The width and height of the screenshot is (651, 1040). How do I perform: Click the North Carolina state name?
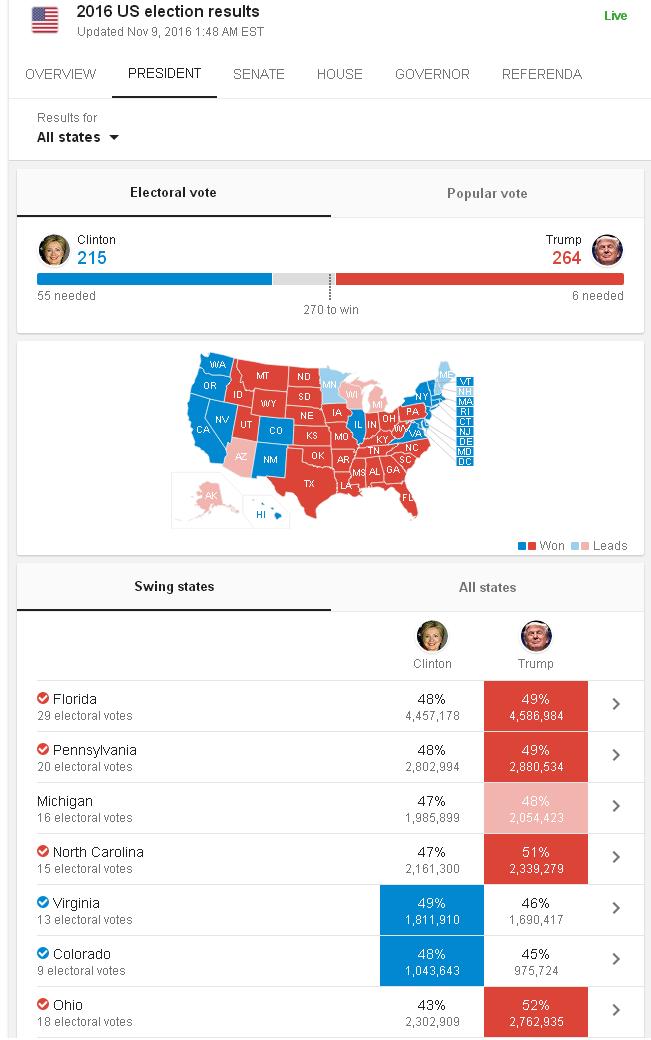click(x=98, y=852)
